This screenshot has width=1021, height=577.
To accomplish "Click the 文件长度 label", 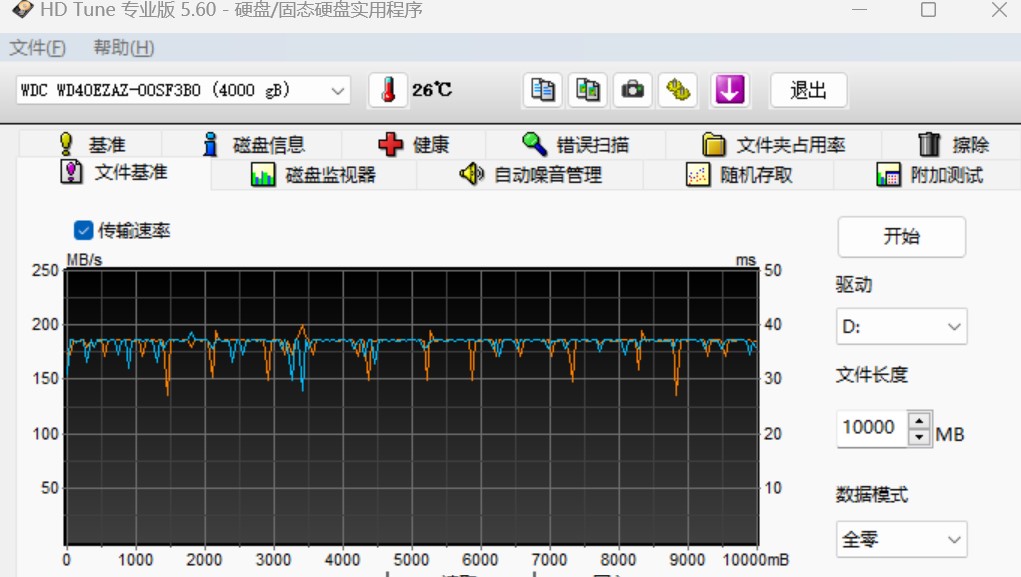I will [x=871, y=374].
